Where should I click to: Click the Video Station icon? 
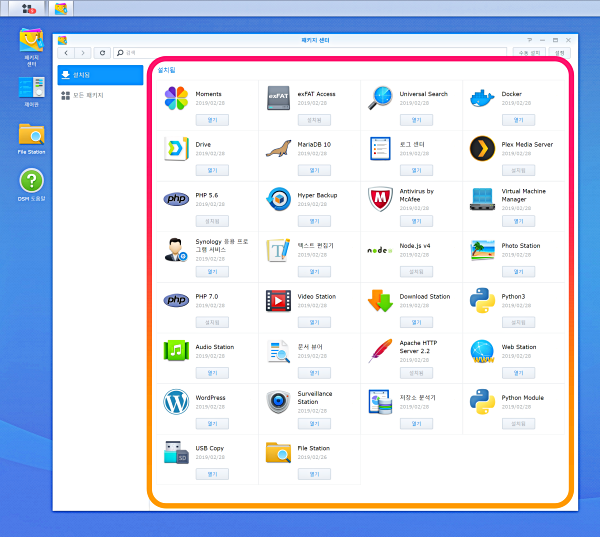point(278,300)
